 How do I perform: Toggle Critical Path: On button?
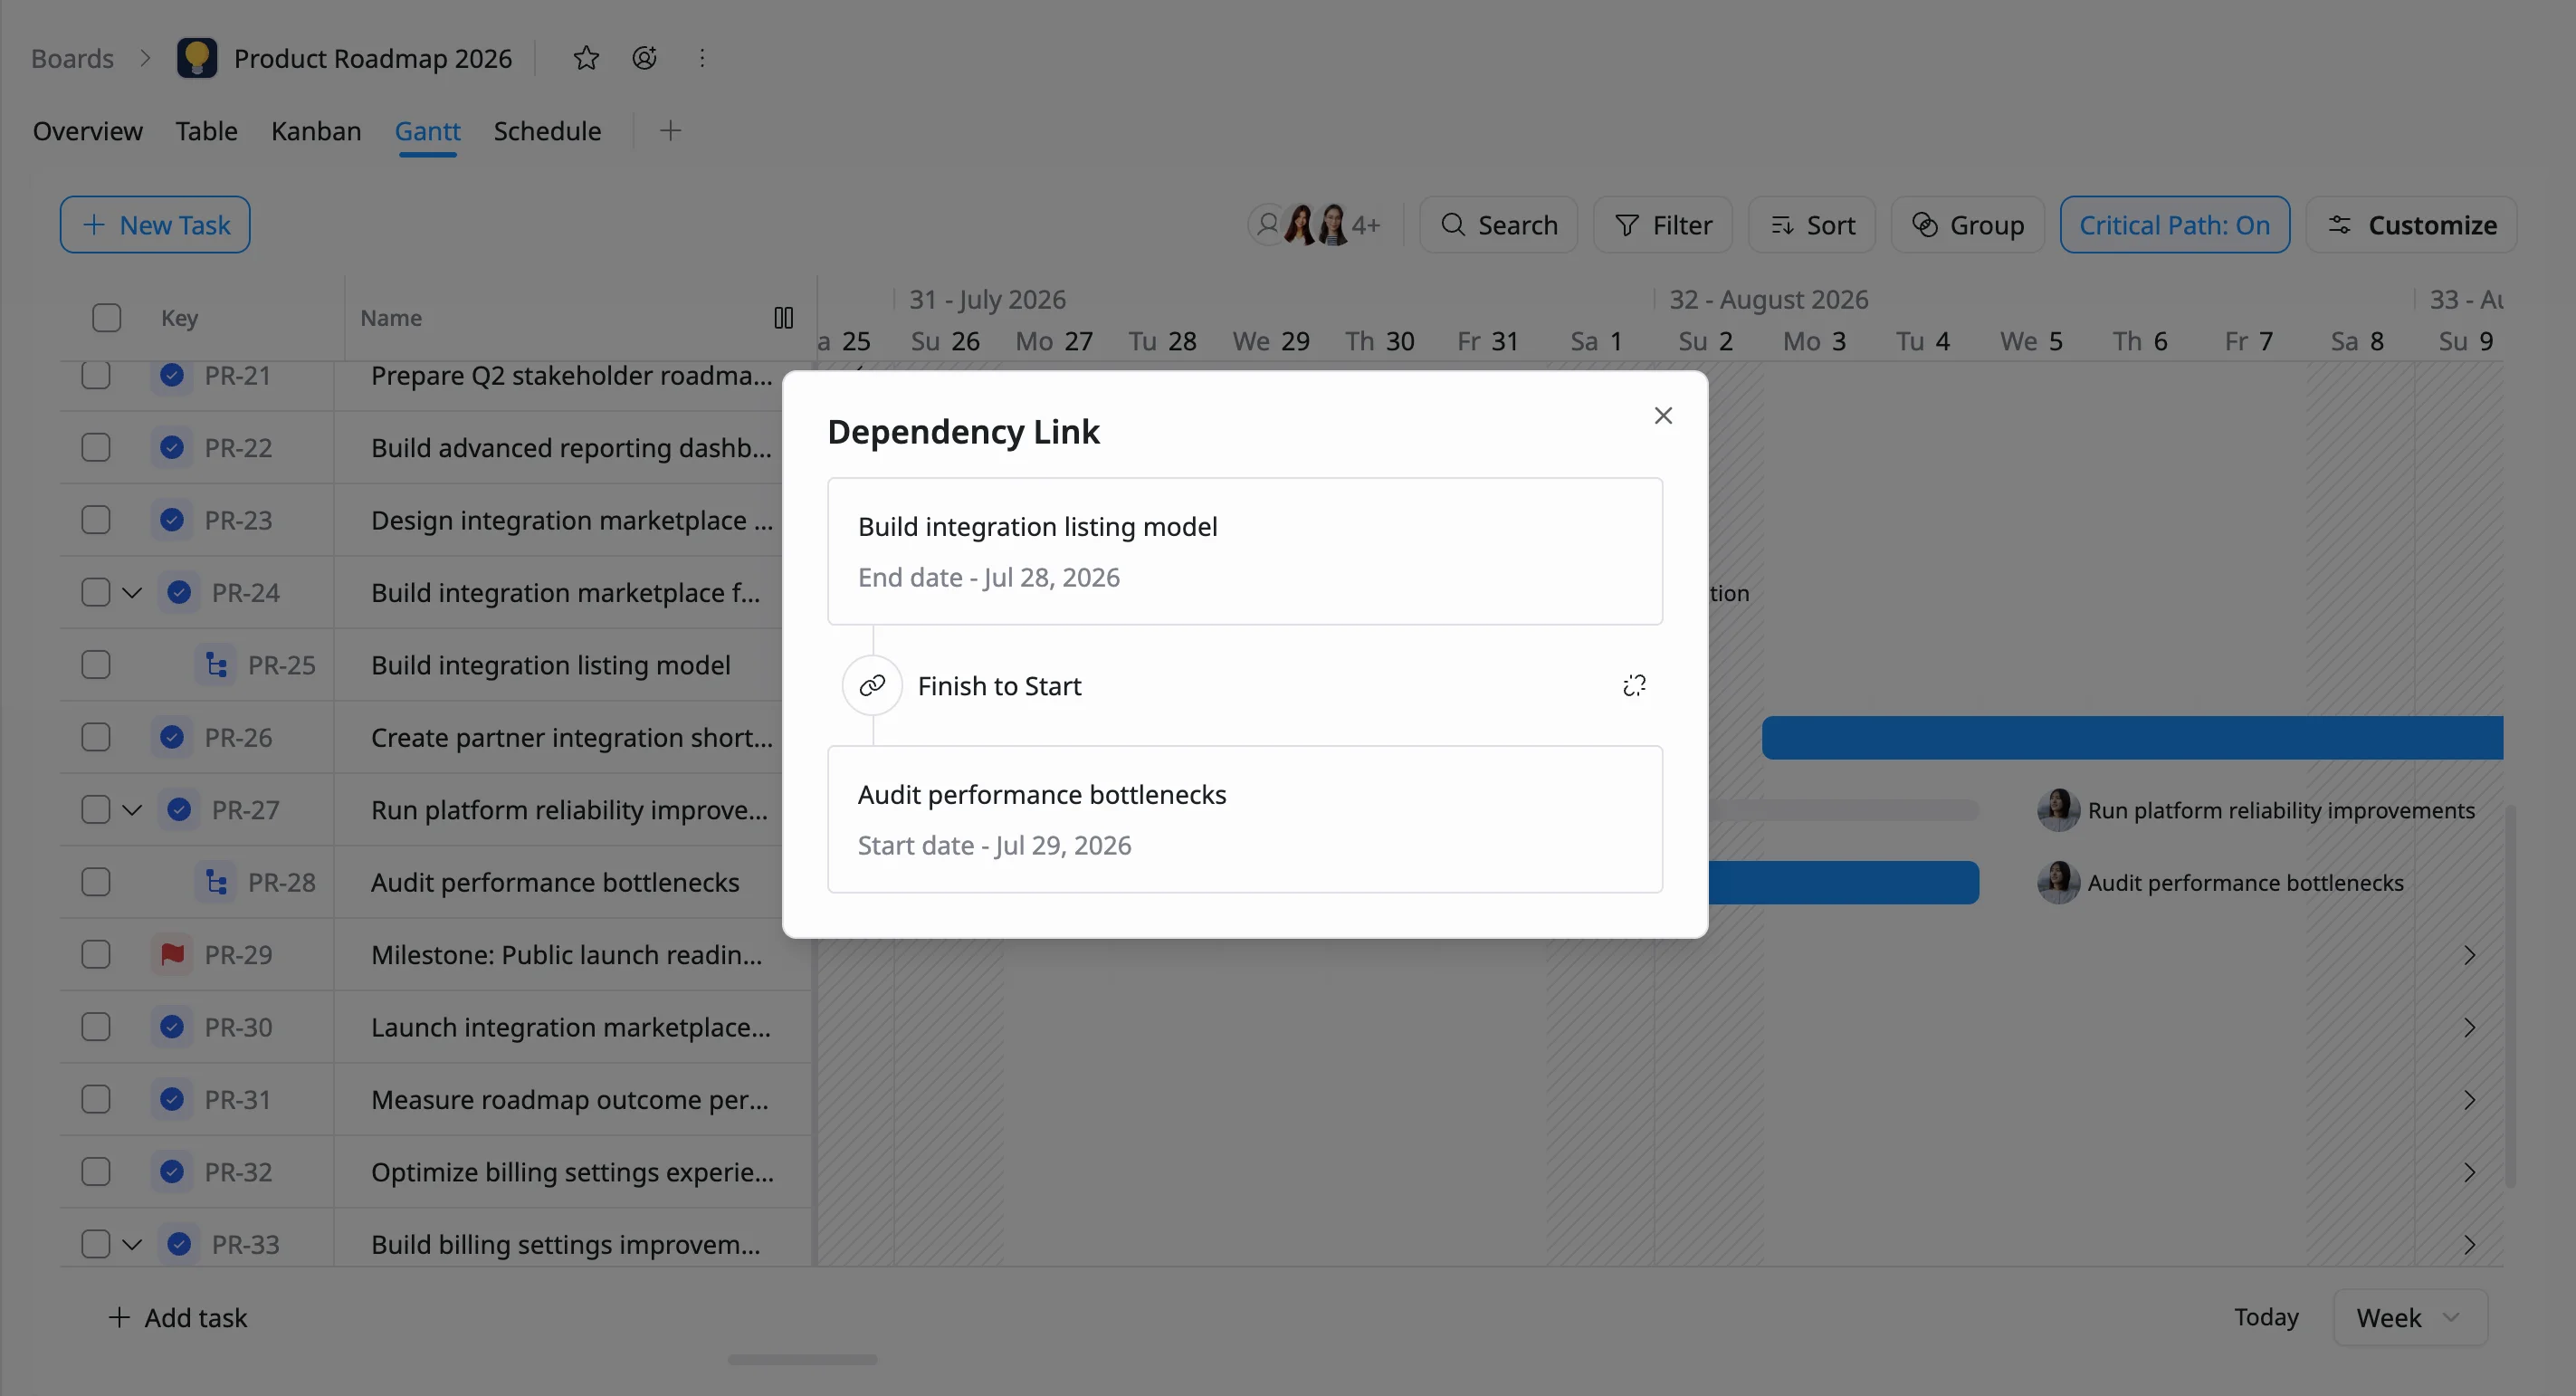(2174, 225)
